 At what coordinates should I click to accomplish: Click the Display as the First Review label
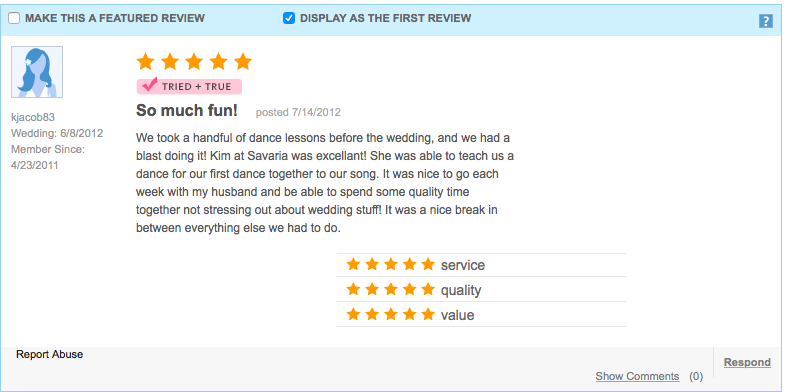(x=385, y=19)
